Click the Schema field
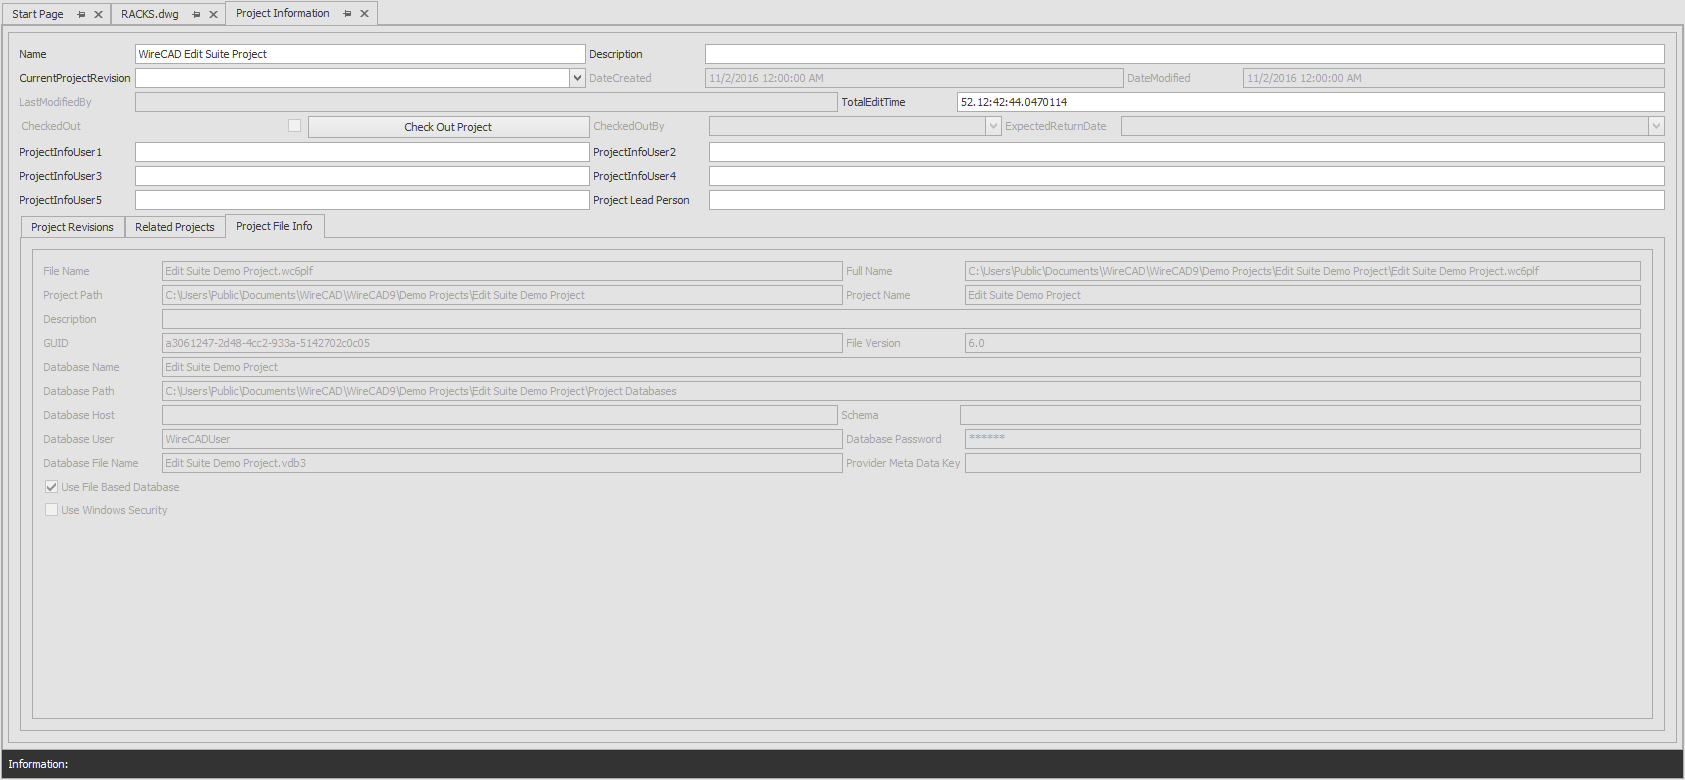 1300,415
